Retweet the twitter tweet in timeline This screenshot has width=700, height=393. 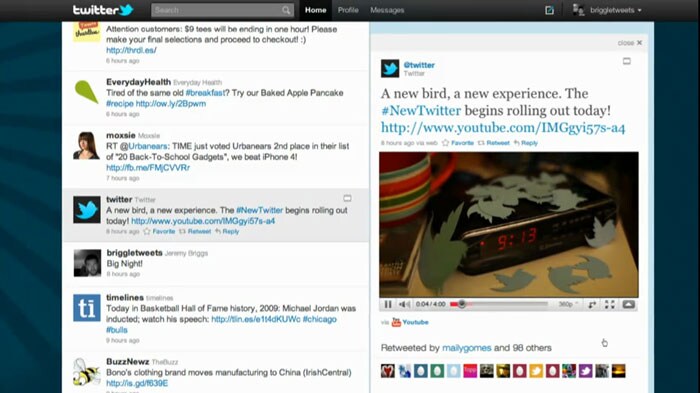[195, 231]
